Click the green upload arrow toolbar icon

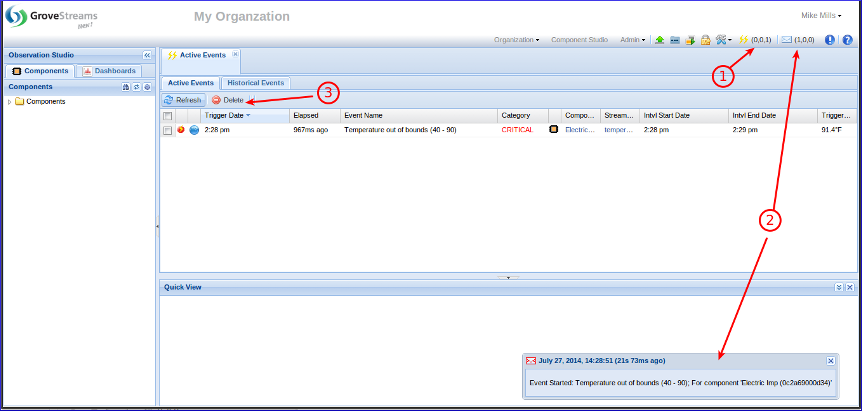pos(660,40)
